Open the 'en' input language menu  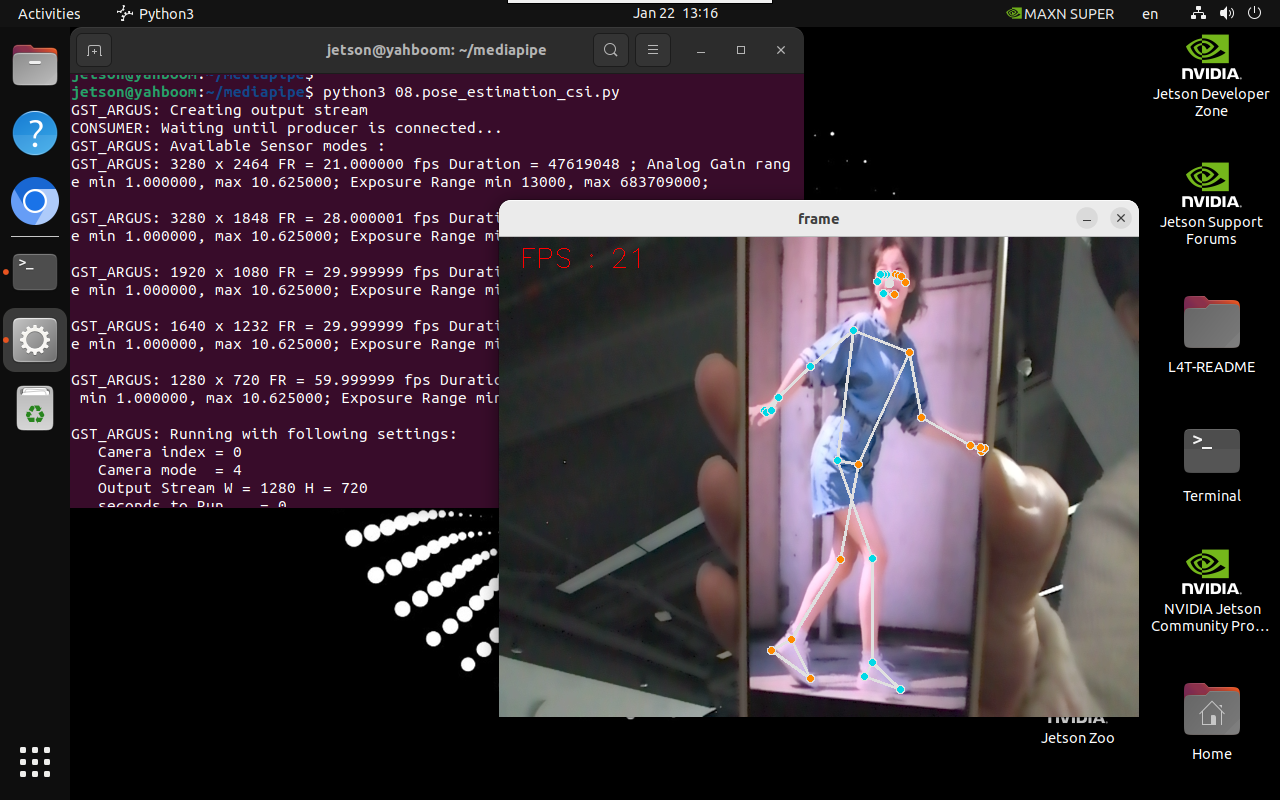[x=1150, y=13]
